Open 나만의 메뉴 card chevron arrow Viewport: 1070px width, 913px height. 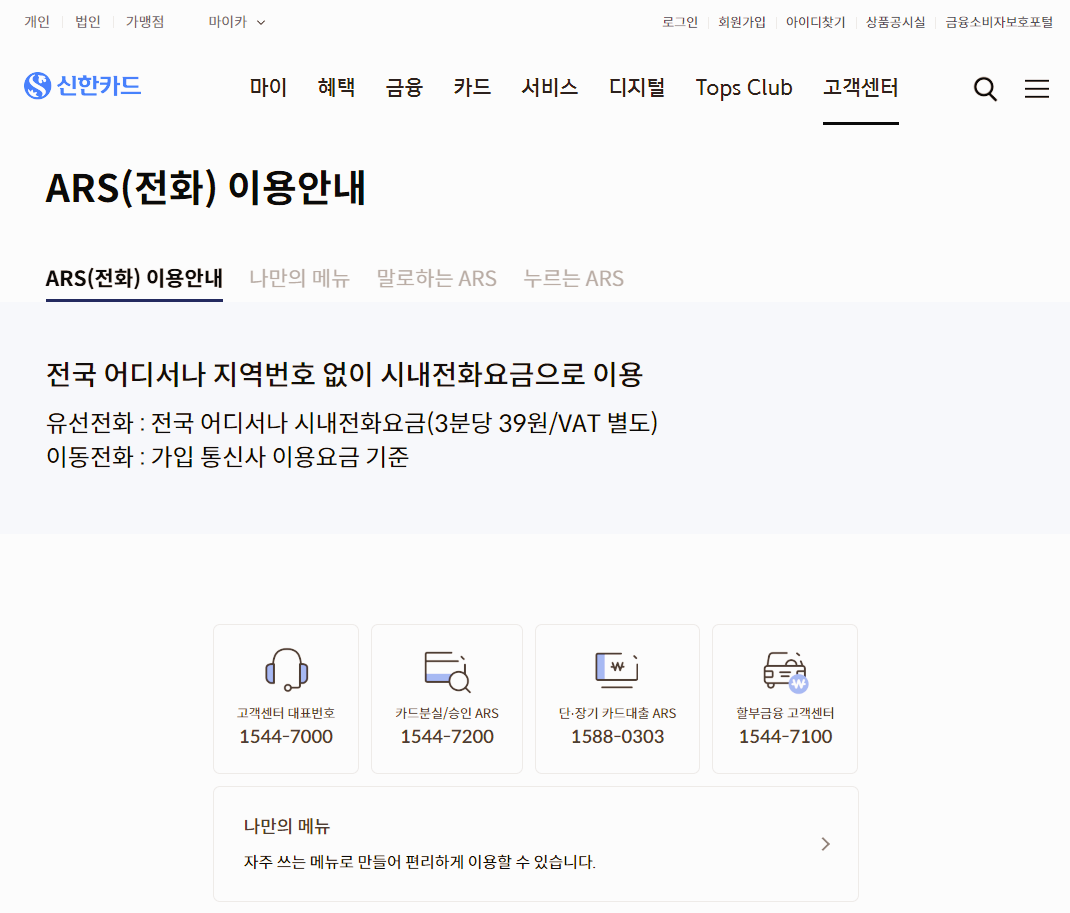tap(826, 844)
